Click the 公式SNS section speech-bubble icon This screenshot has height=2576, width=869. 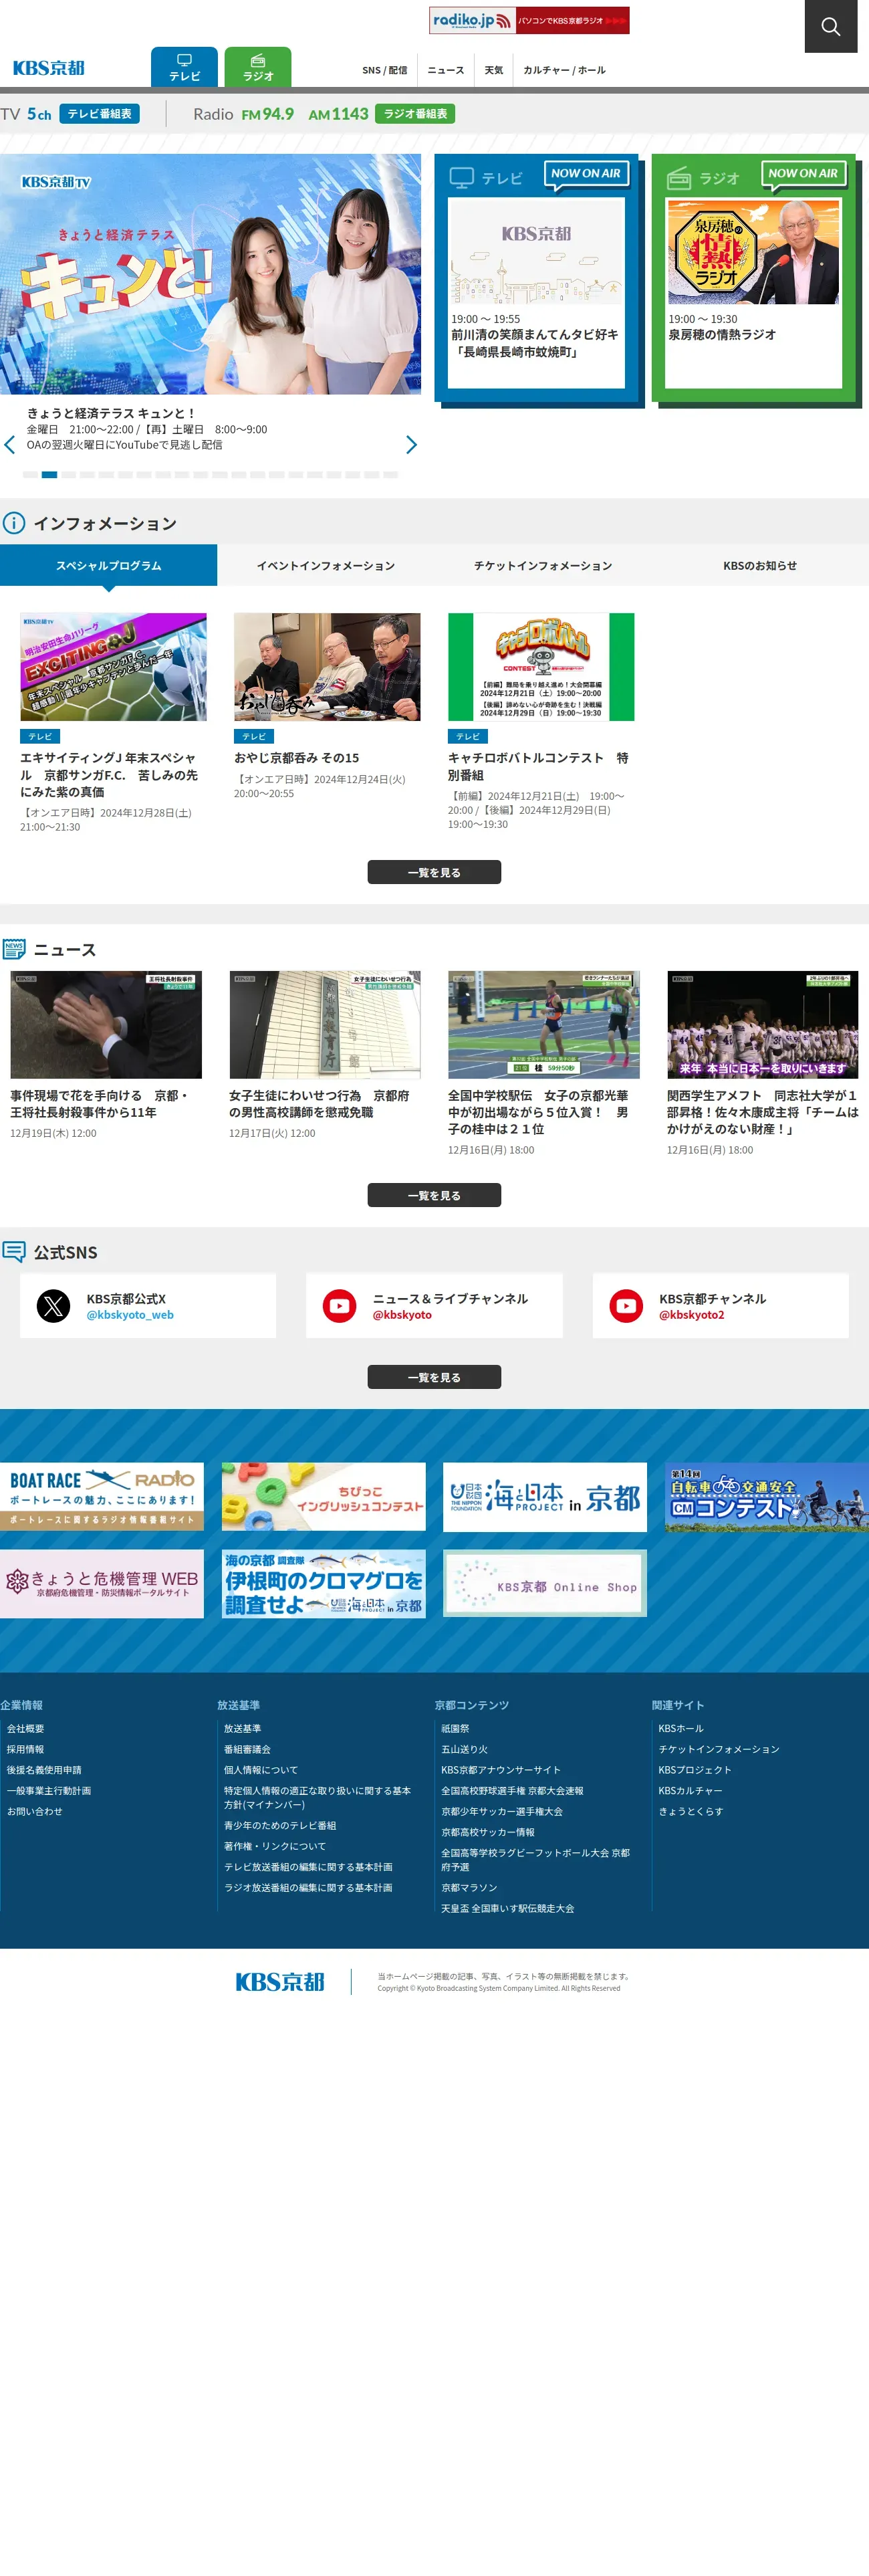tap(14, 1252)
